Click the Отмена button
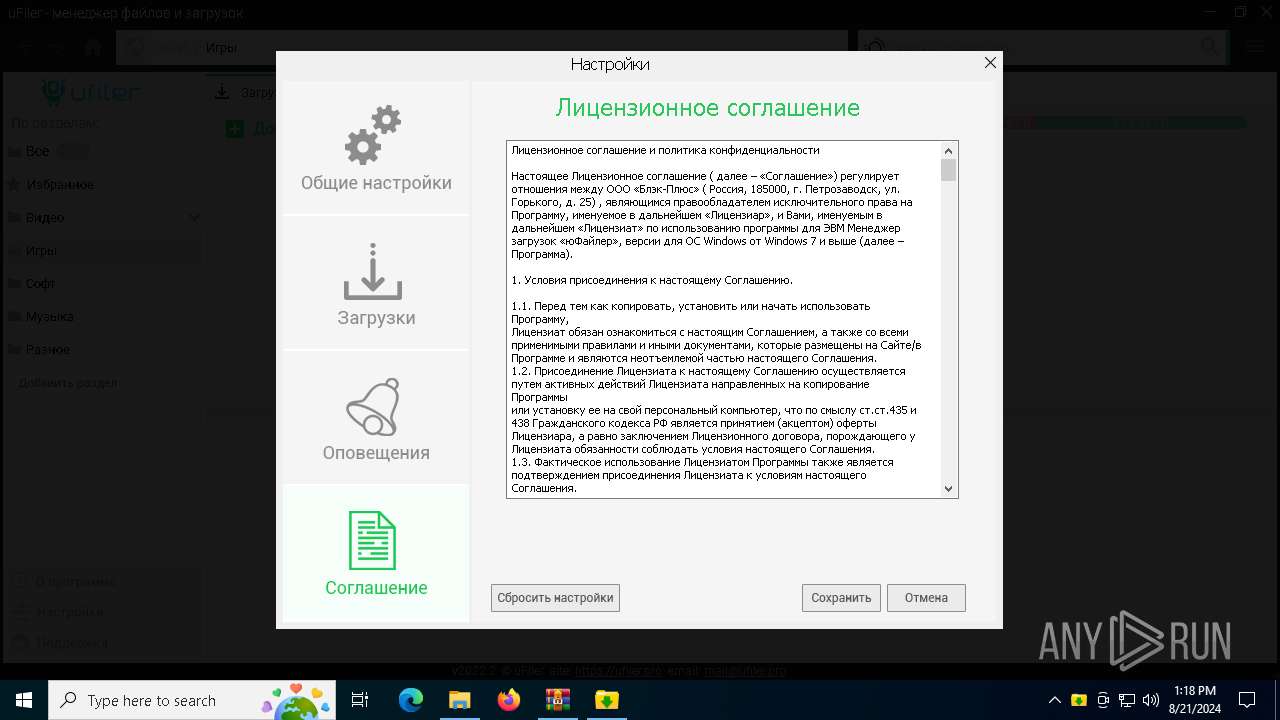1280x720 pixels. tap(926, 598)
